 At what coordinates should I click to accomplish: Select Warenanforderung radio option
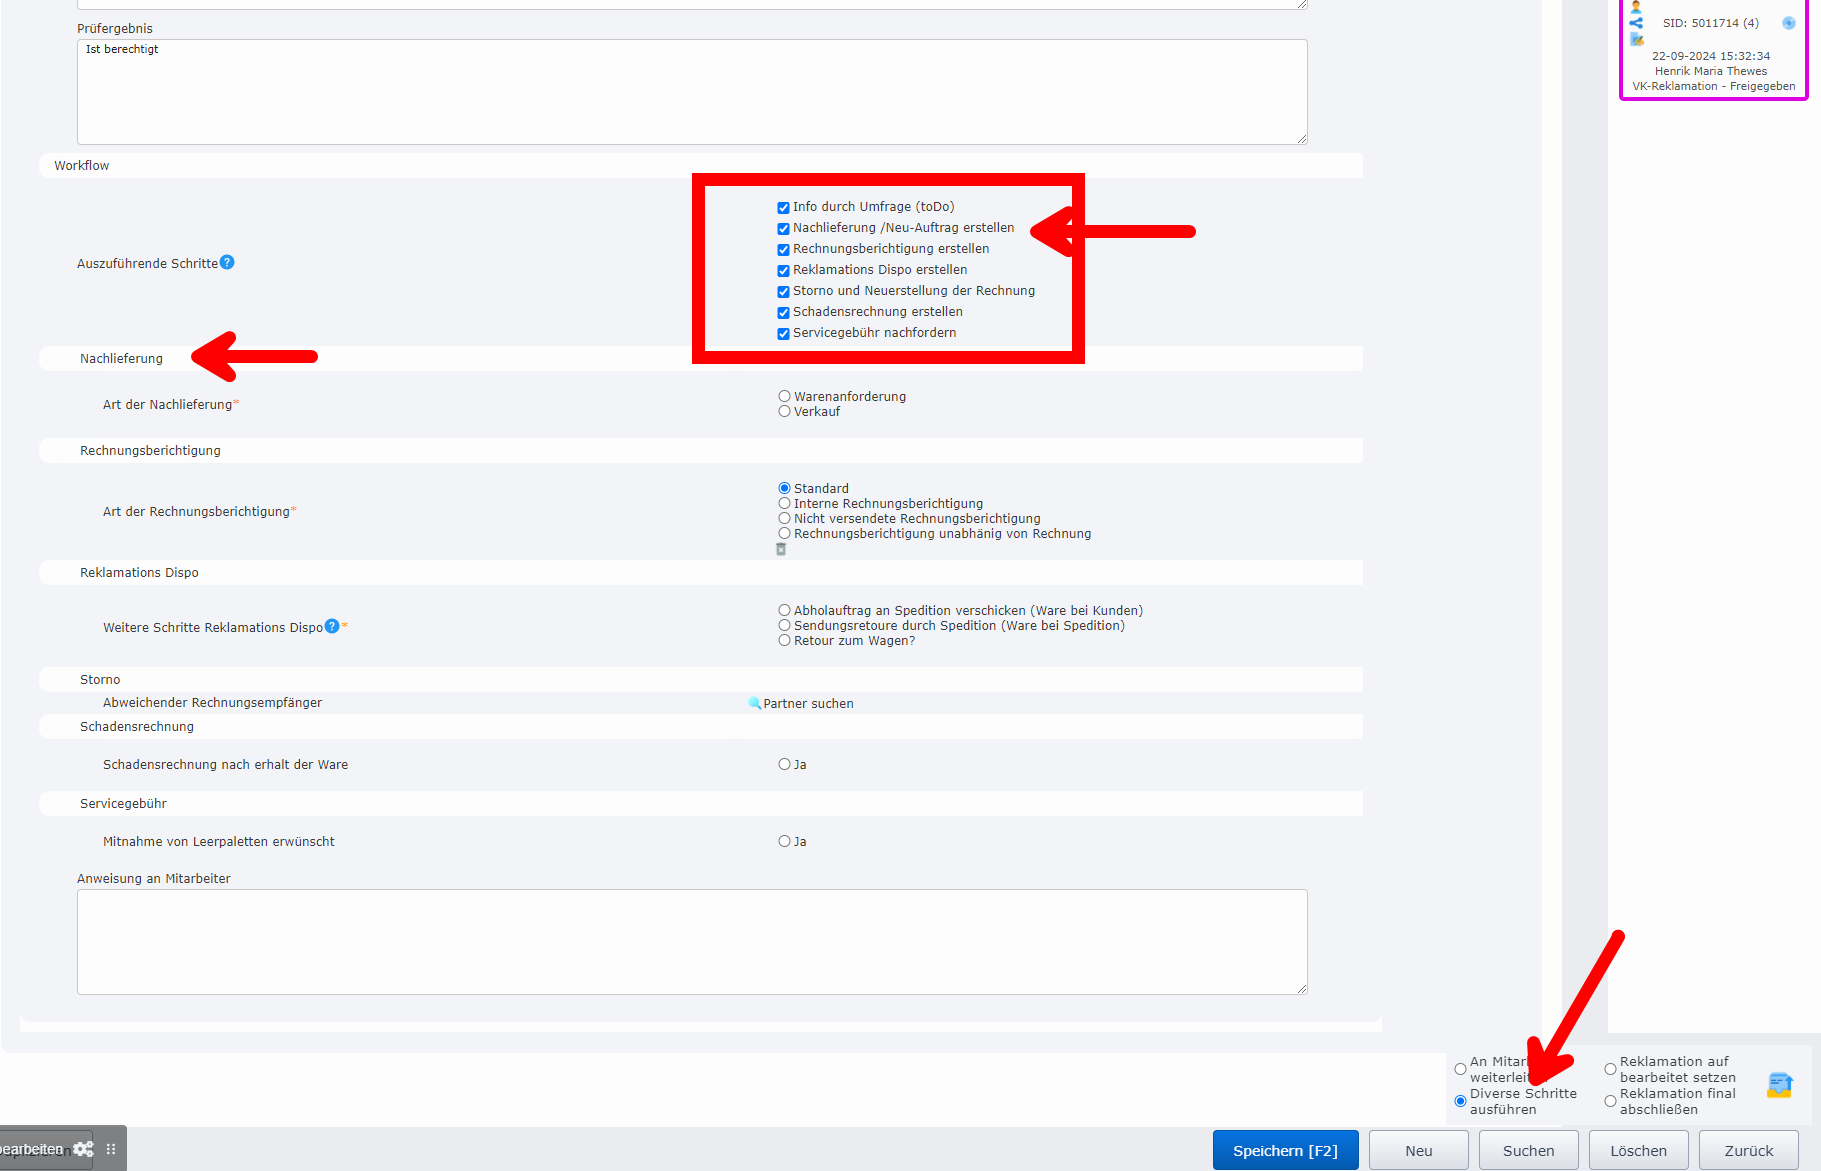point(784,397)
